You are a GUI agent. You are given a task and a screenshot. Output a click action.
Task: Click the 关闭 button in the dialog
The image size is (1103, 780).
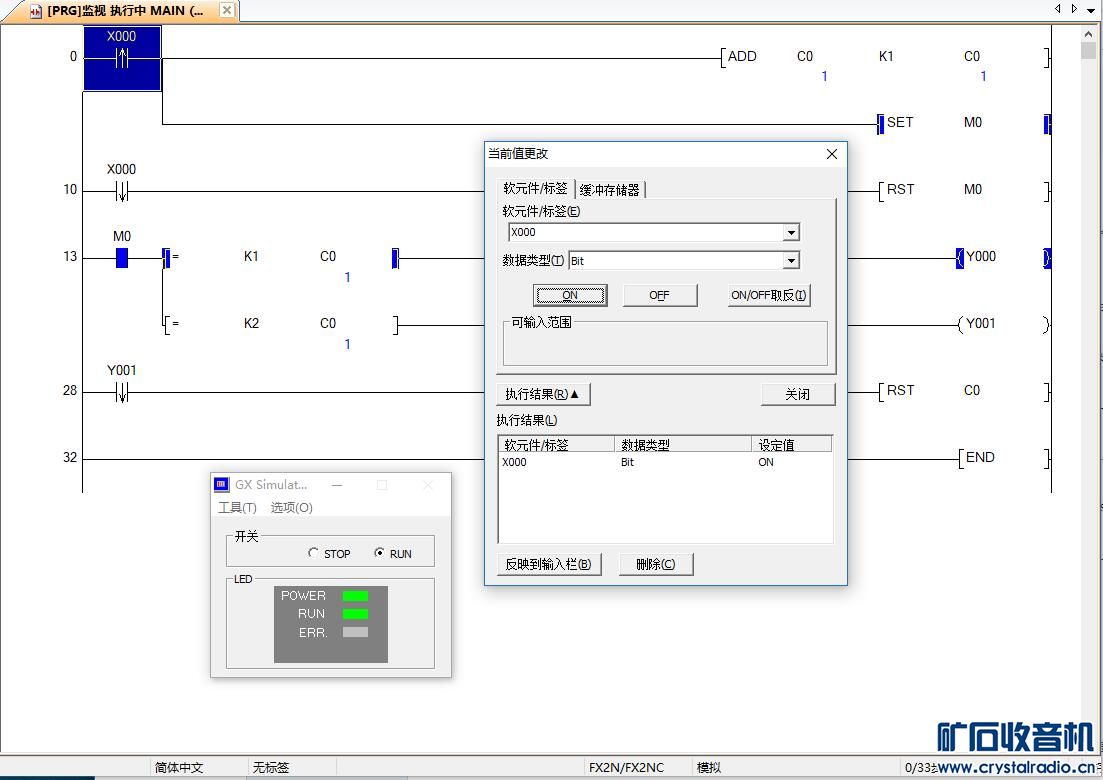[x=797, y=394]
